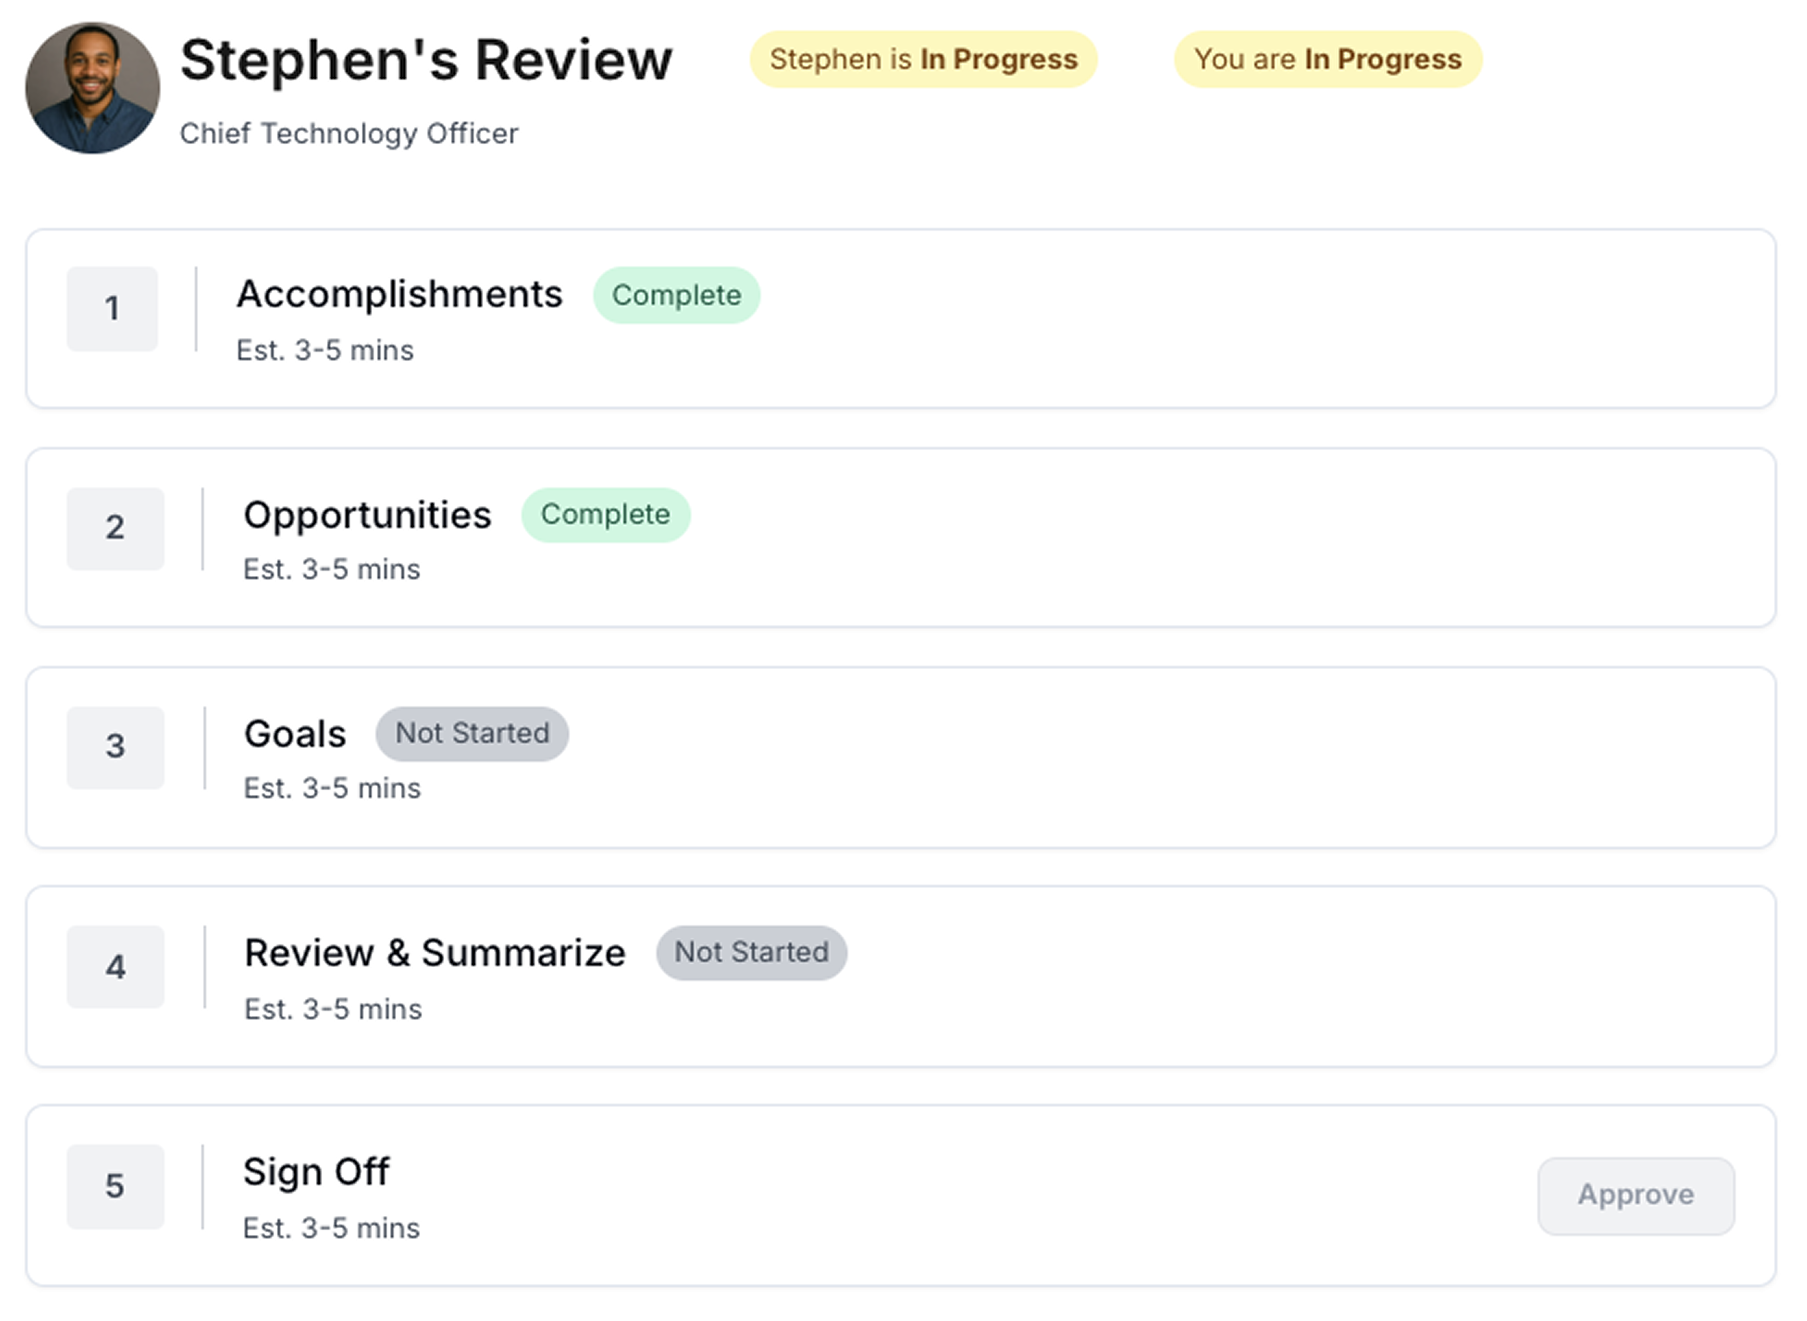Click Not Started badge beside Review & Summarize

click(751, 953)
